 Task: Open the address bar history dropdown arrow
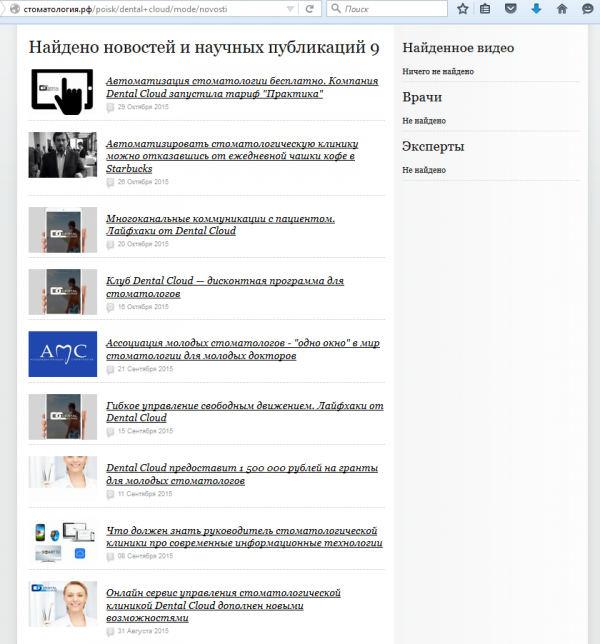click(290, 9)
